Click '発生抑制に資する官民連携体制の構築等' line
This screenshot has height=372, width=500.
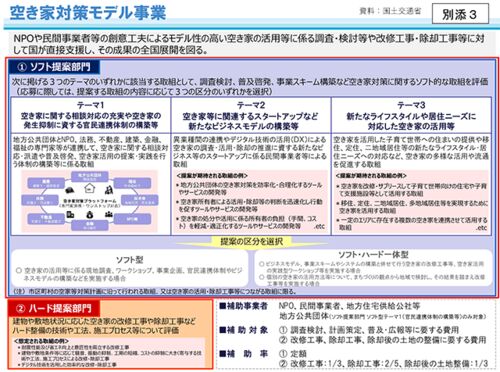tap(91, 125)
